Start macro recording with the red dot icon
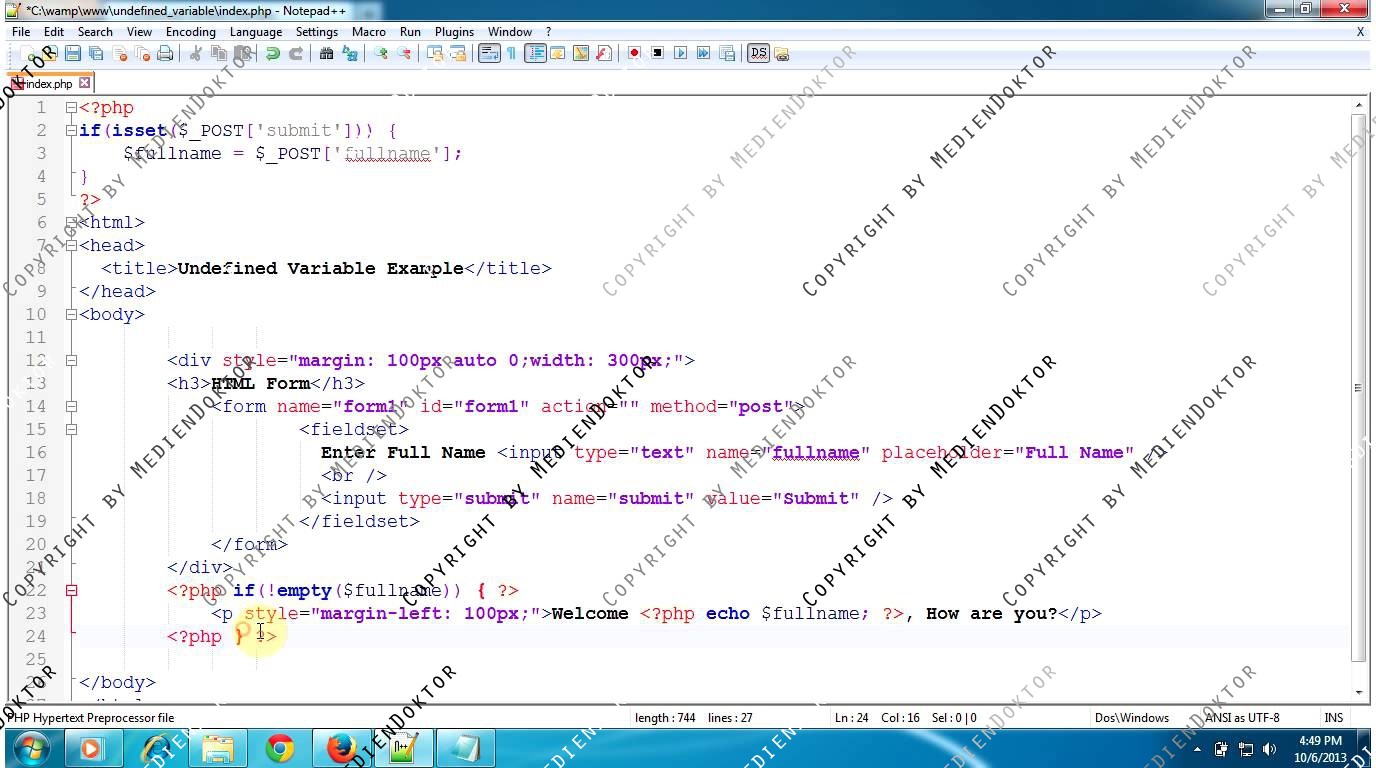 (634, 53)
